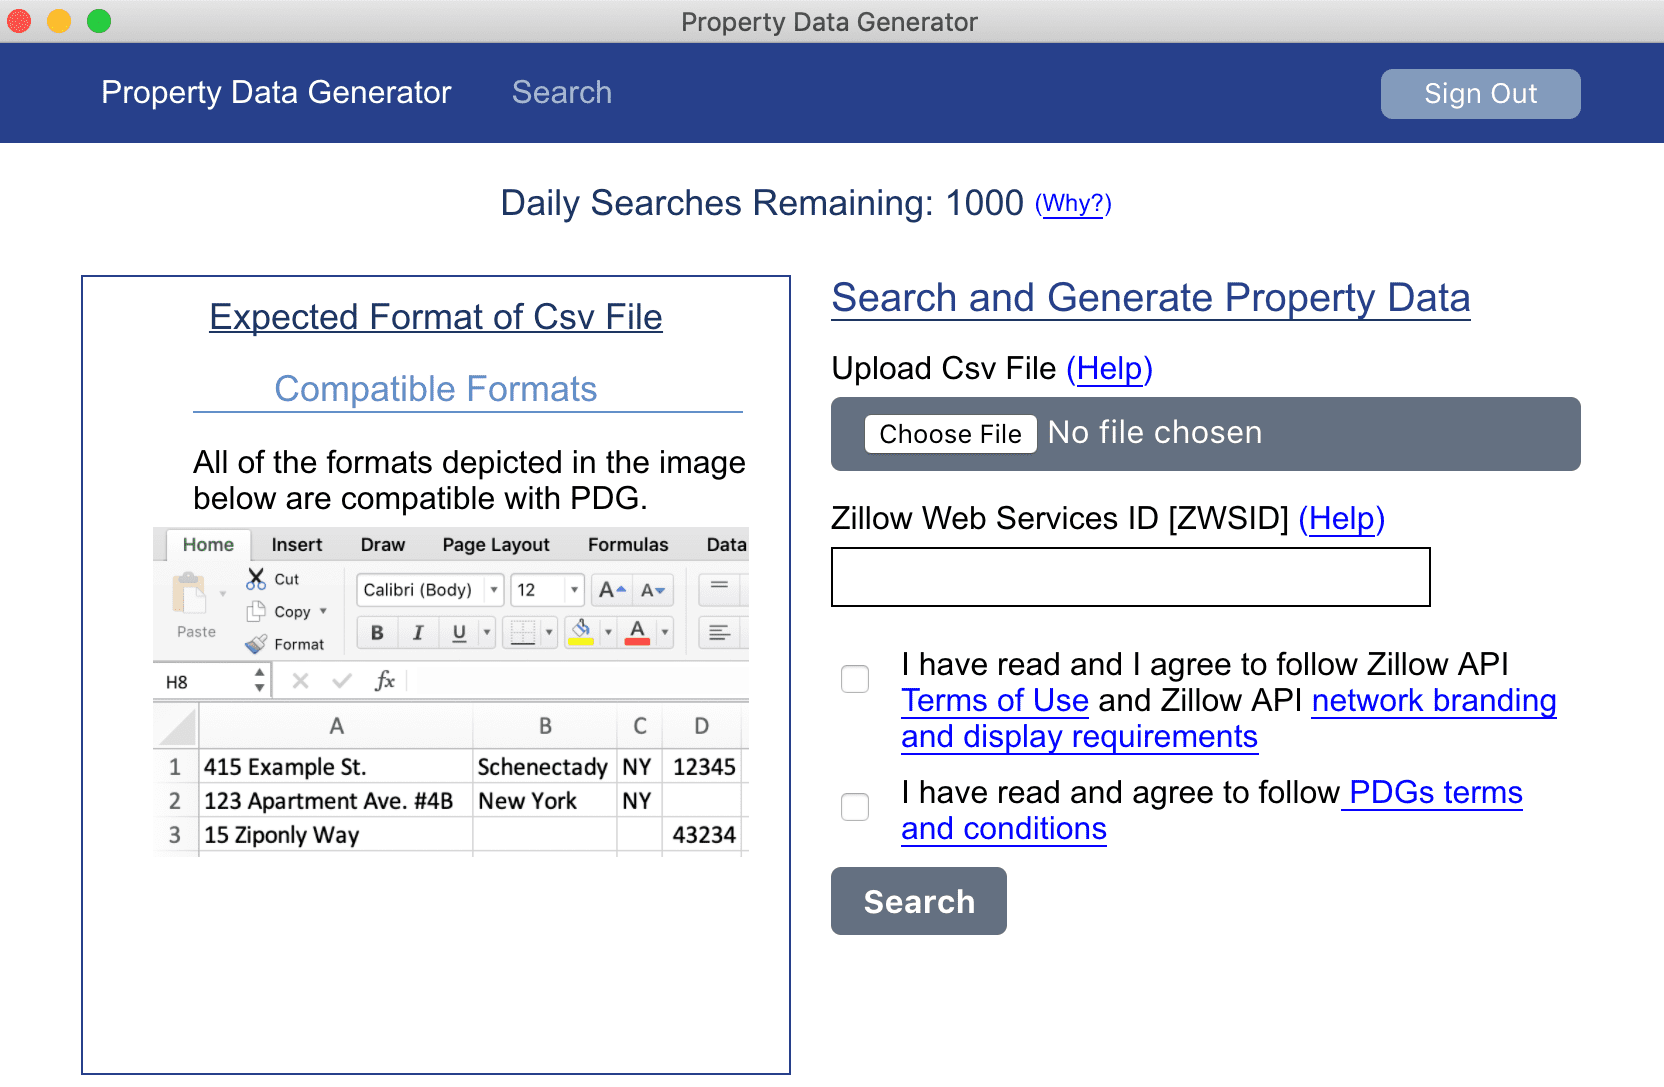Click the increase font size icon
This screenshot has width=1664, height=1087.
click(611, 590)
